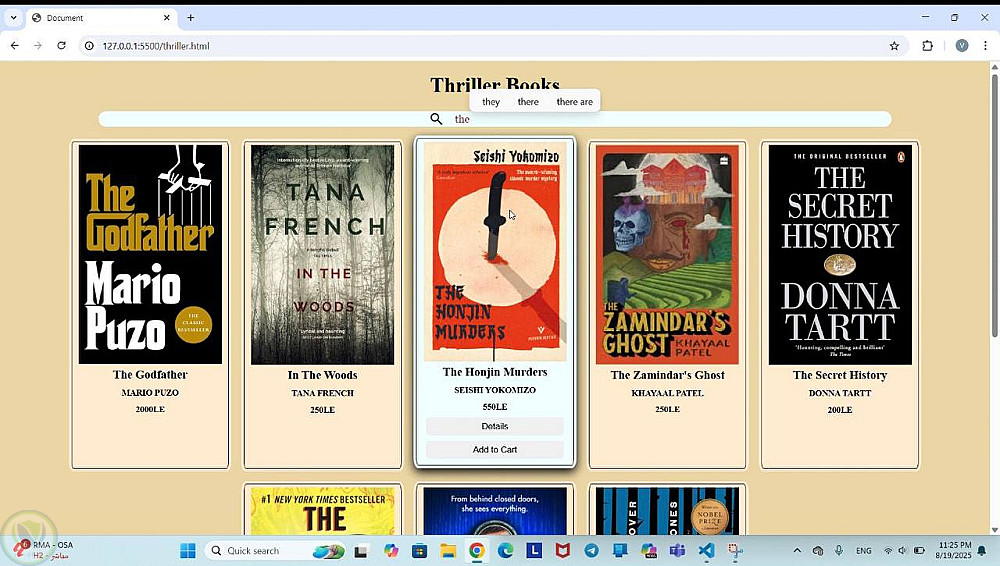1000x566 pixels.
Task: Open the Wi-Fi network icon in the tray
Action: click(x=888, y=551)
